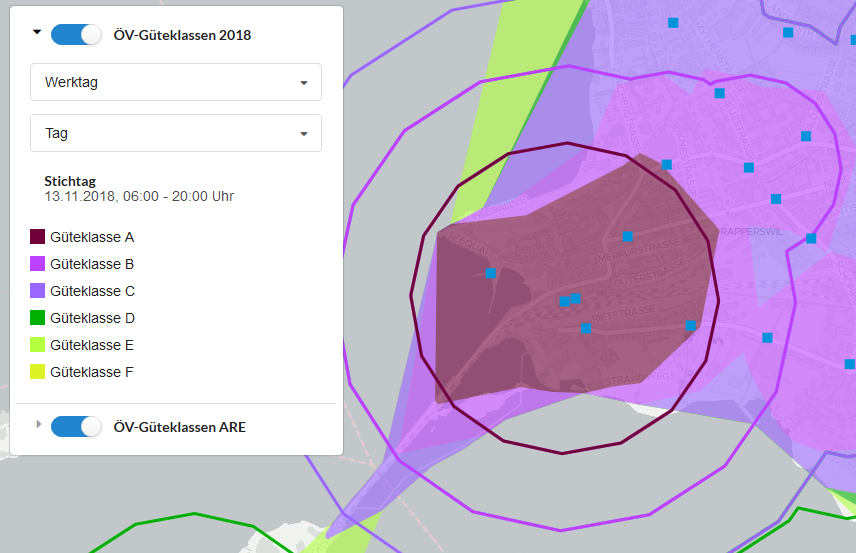This screenshot has height=553, width=856.
Task: Toggle the ÖV-Güteklassen 2018 layer switch
Action: [77, 34]
